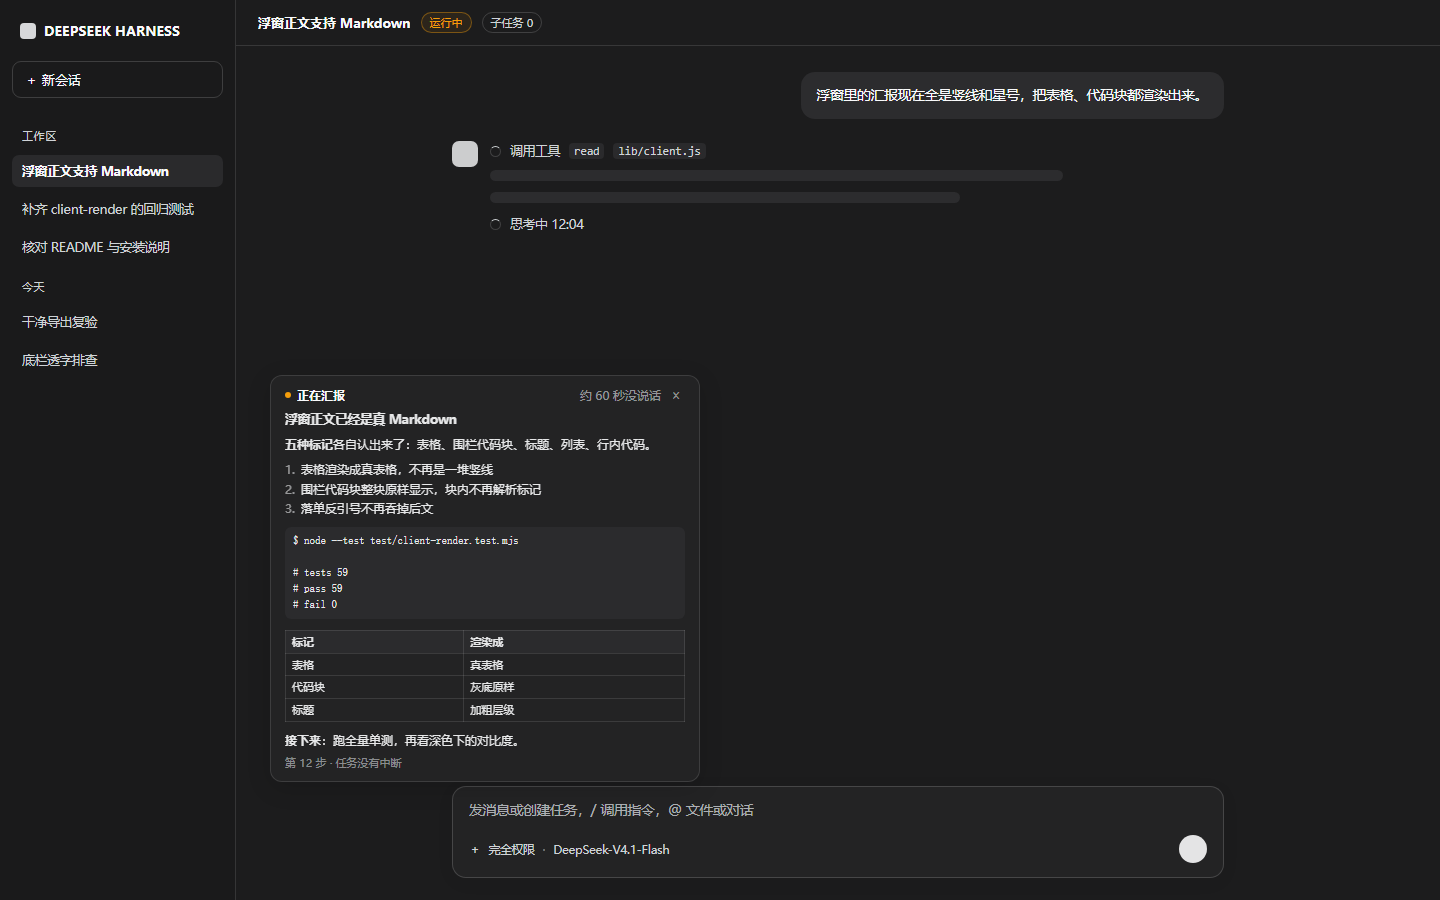Open the 子任务 0 badge
Image resolution: width=1440 pixels, height=900 pixels.
[x=512, y=23]
